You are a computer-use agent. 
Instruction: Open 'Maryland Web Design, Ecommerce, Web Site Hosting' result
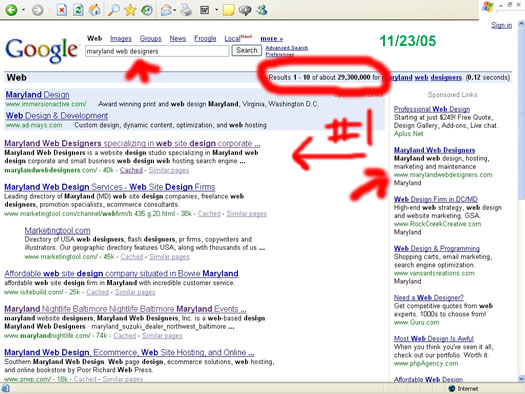pyautogui.click(x=129, y=352)
